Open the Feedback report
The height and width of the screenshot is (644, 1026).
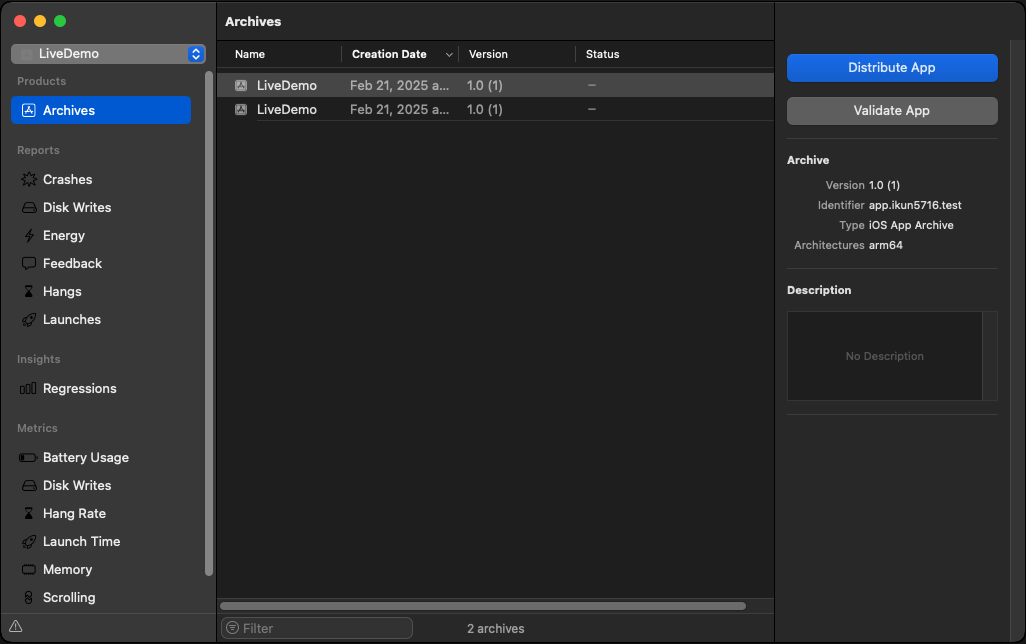tap(72, 264)
